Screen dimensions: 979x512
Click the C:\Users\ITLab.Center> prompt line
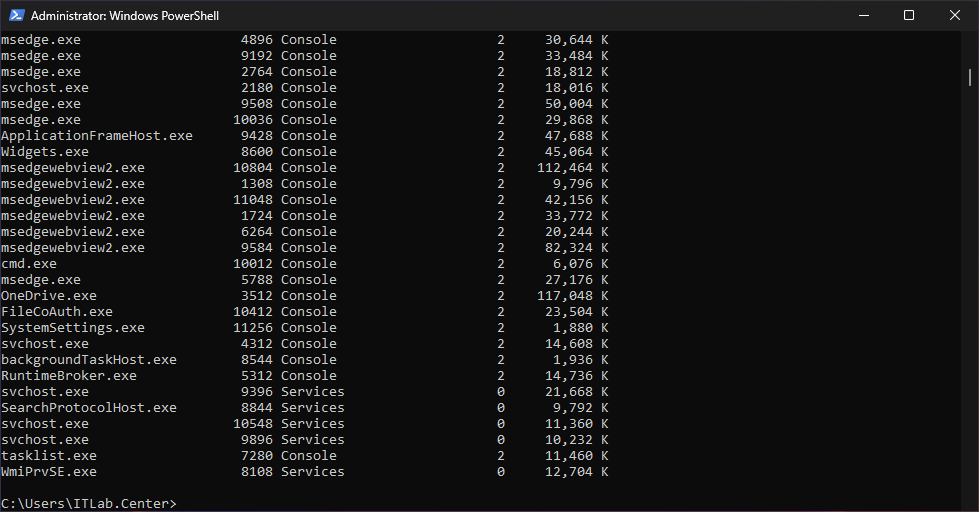coord(89,503)
